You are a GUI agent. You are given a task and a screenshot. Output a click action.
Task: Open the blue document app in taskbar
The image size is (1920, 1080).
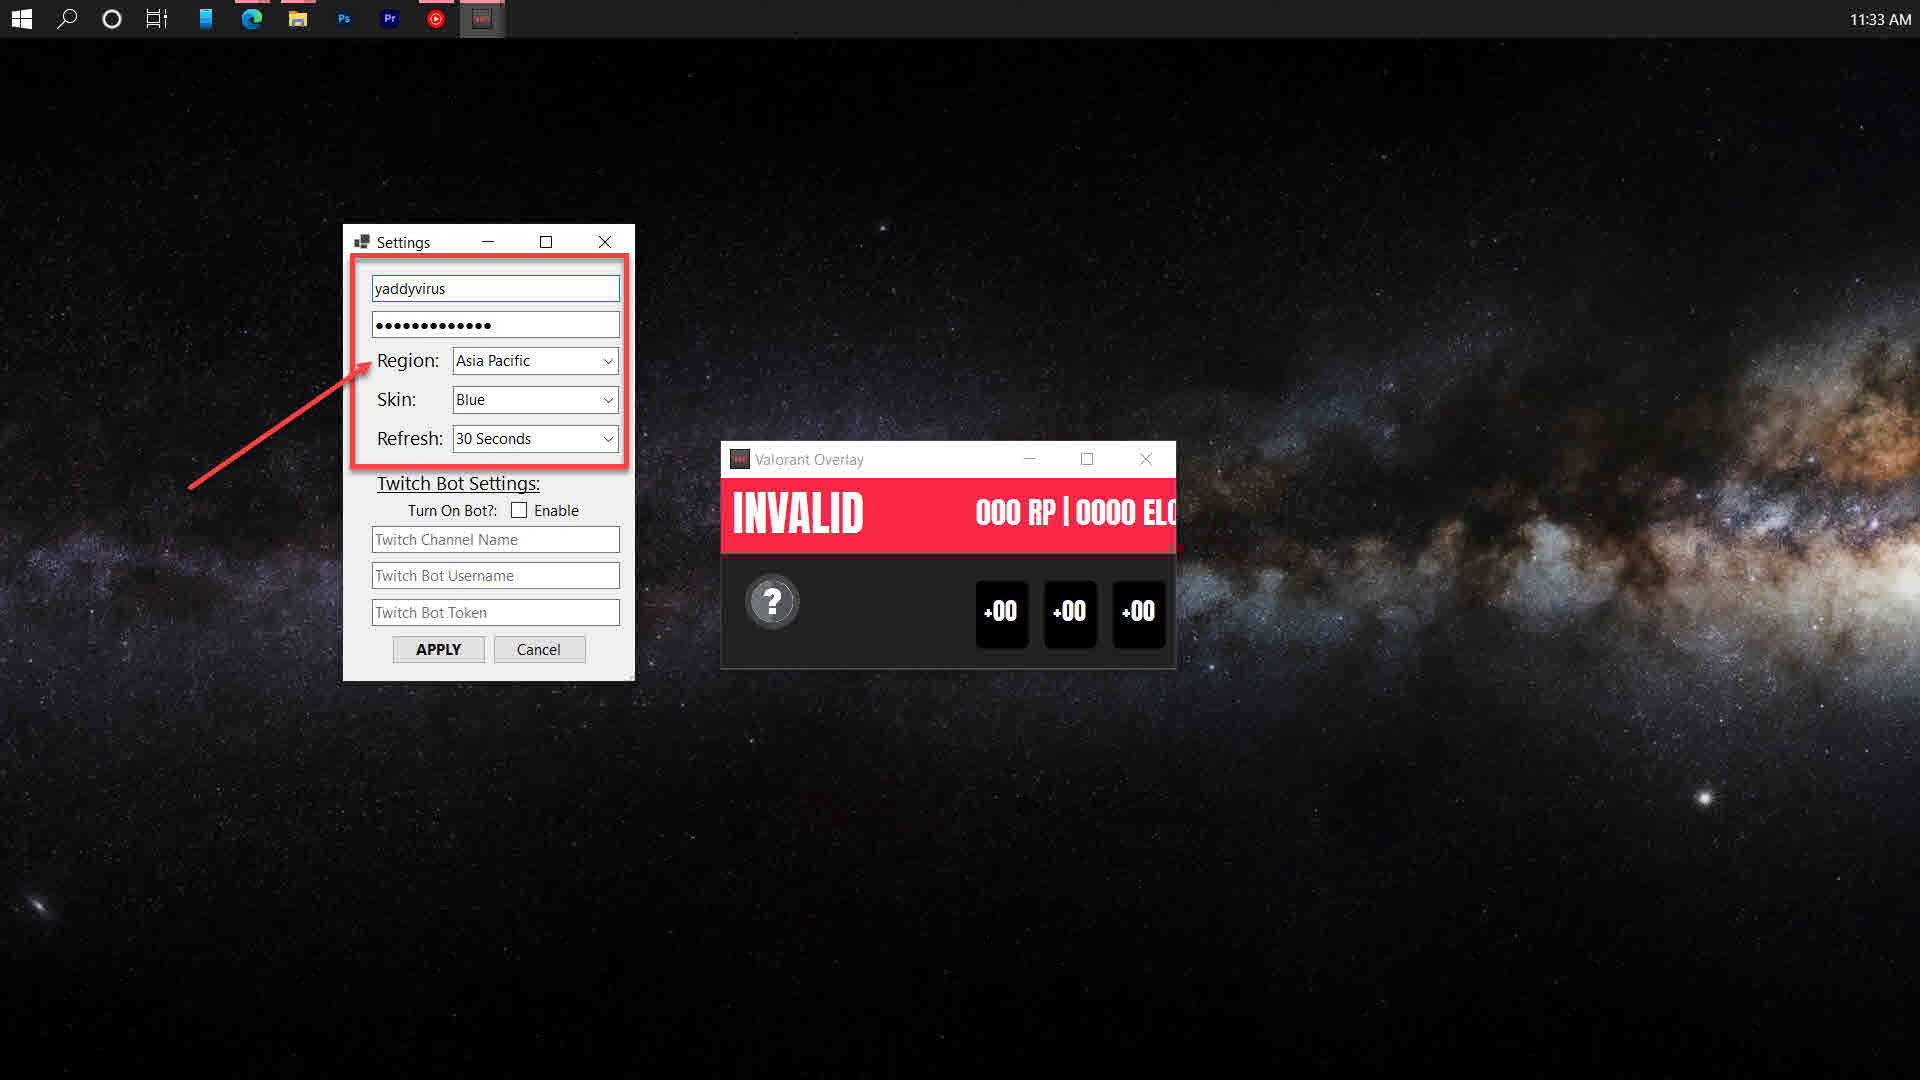tap(206, 19)
